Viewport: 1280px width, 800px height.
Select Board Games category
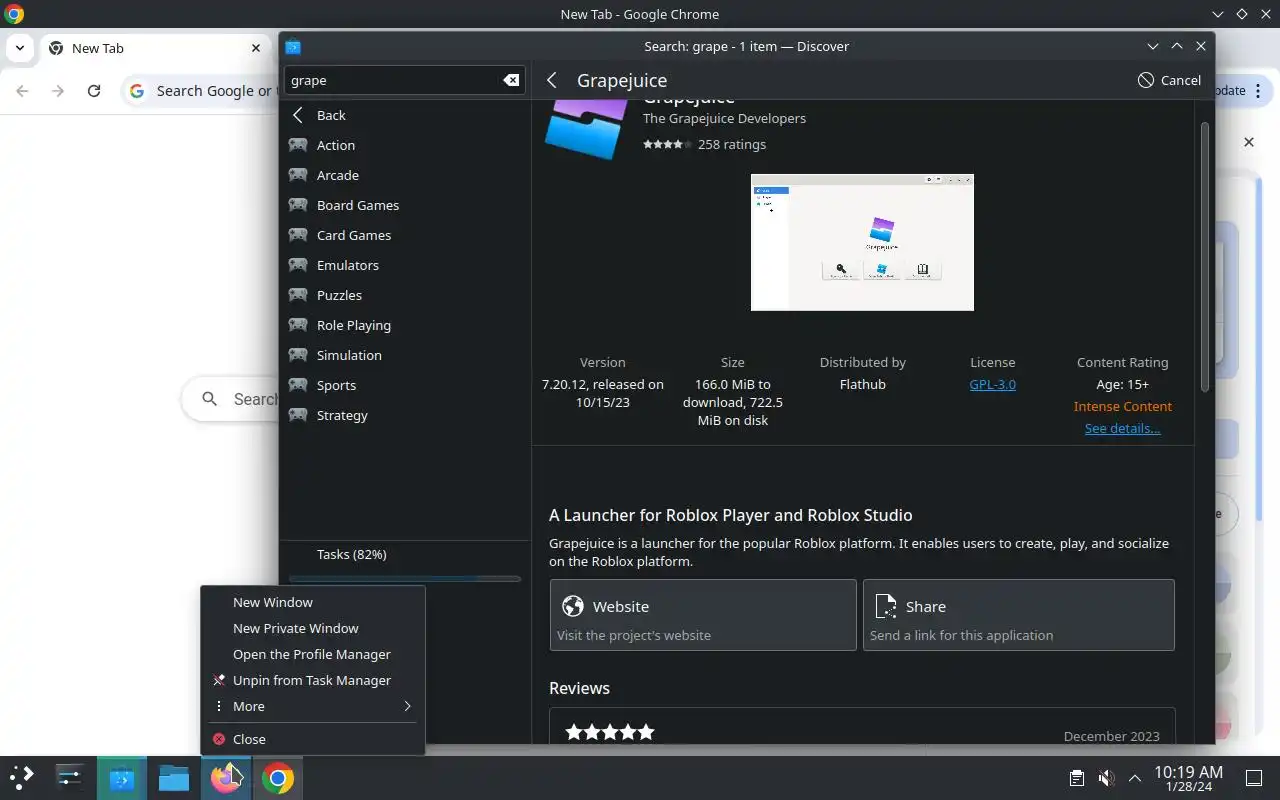tap(406, 205)
